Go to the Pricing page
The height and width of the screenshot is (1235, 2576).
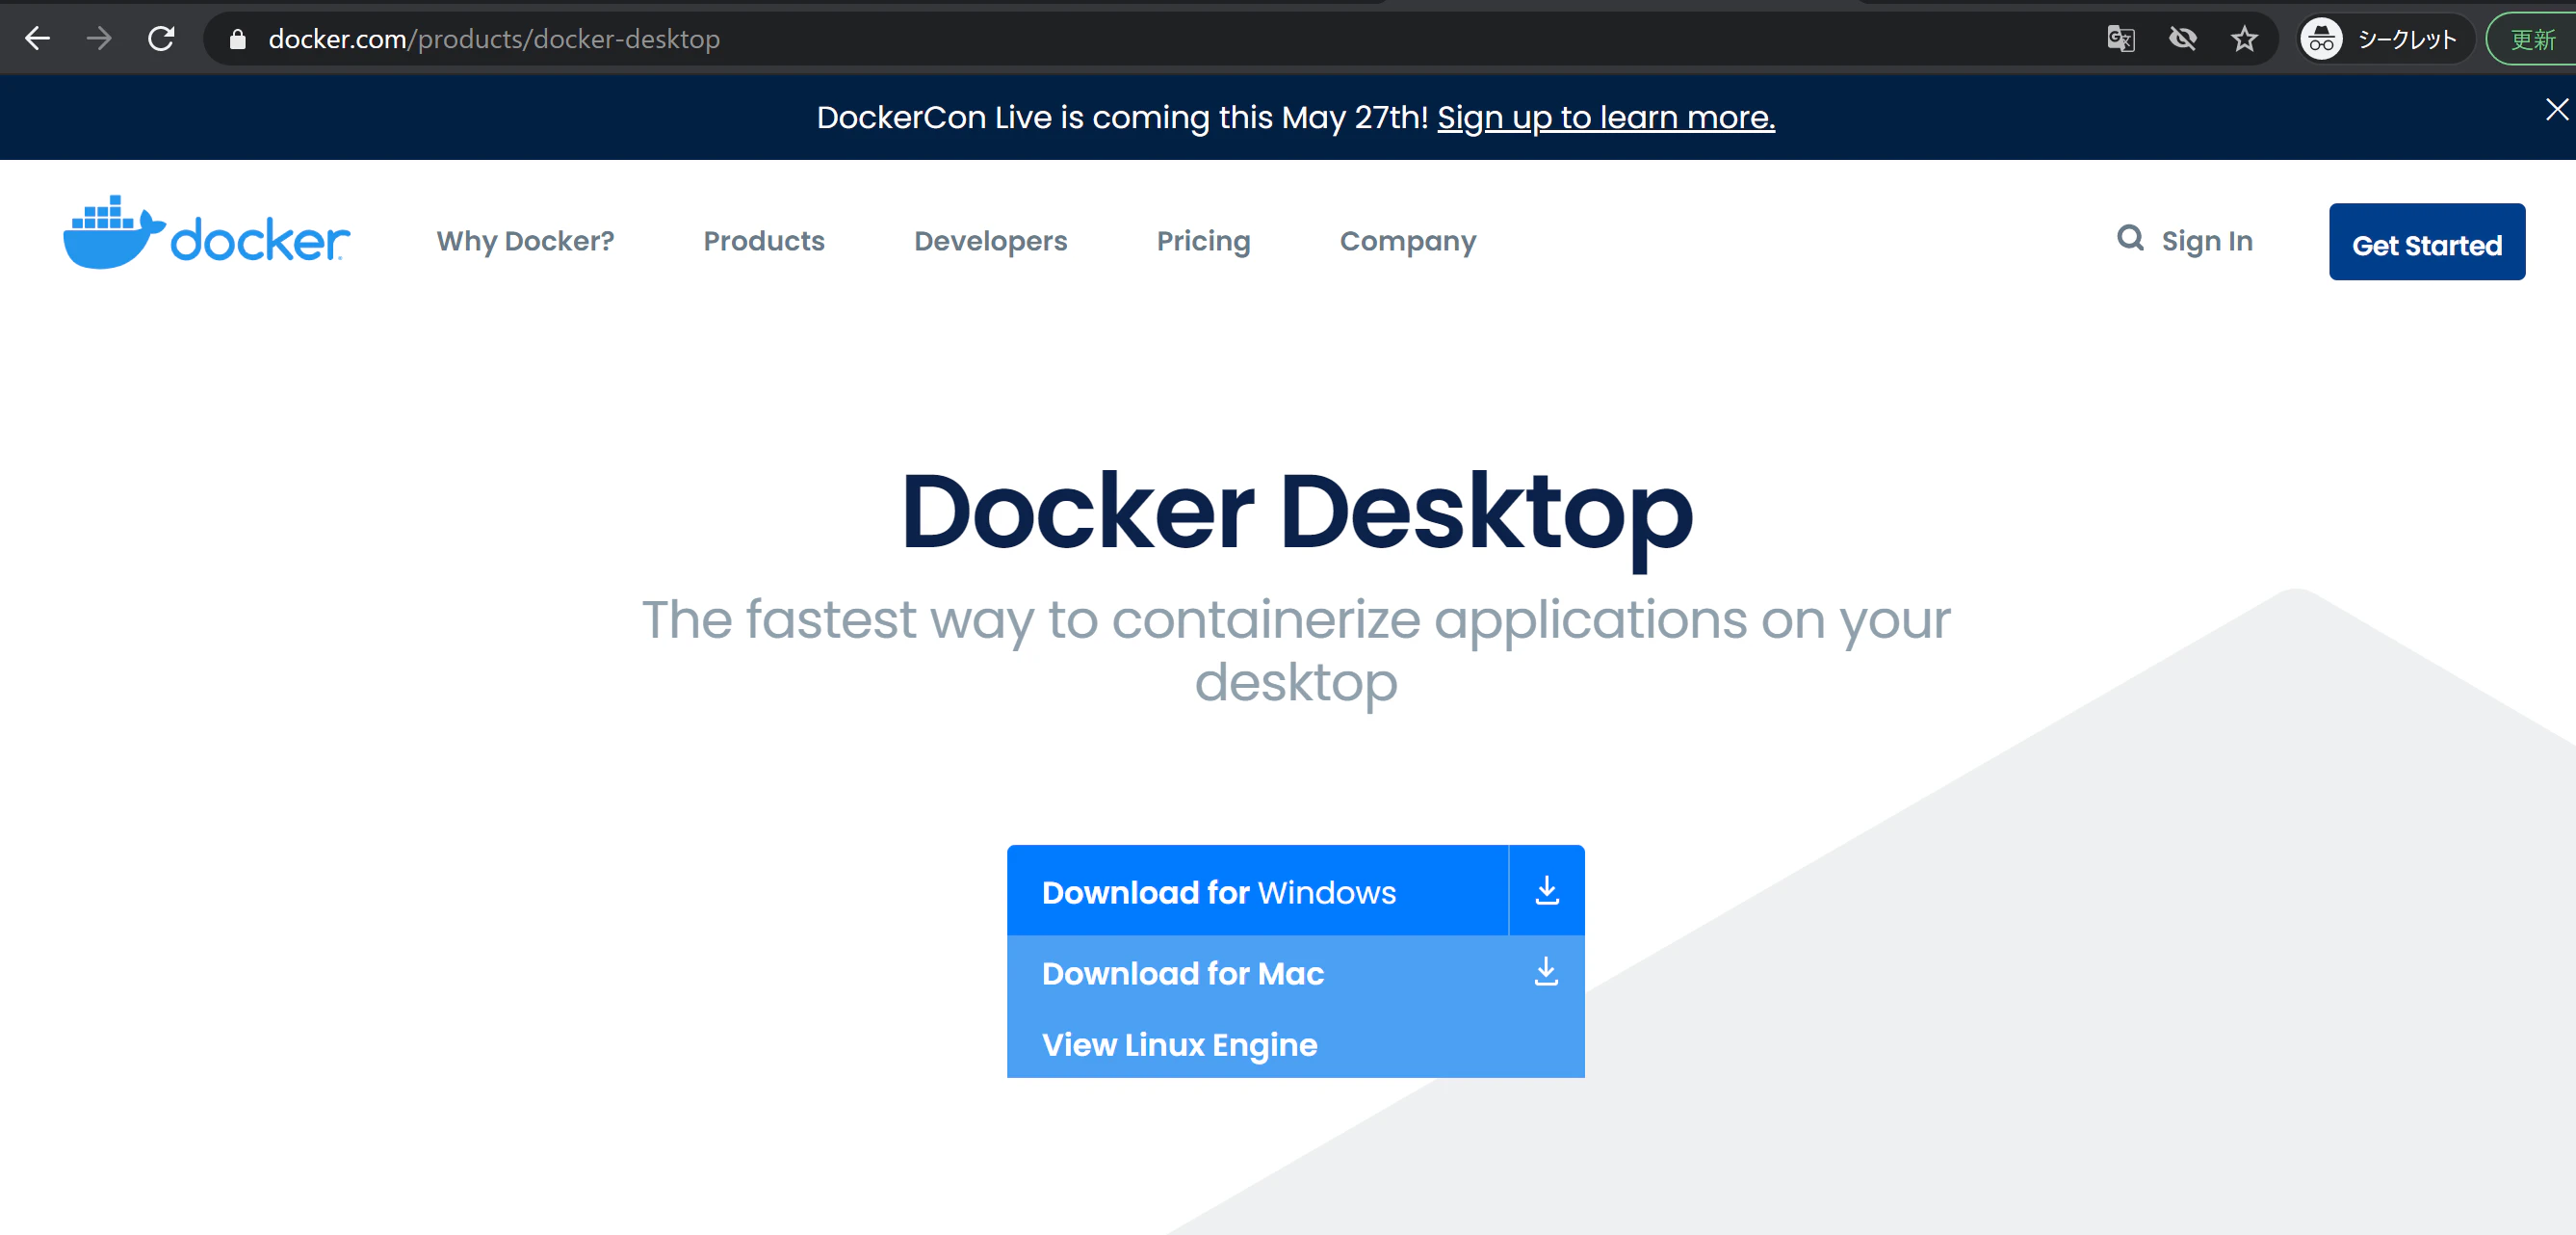click(x=1203, y=241)
